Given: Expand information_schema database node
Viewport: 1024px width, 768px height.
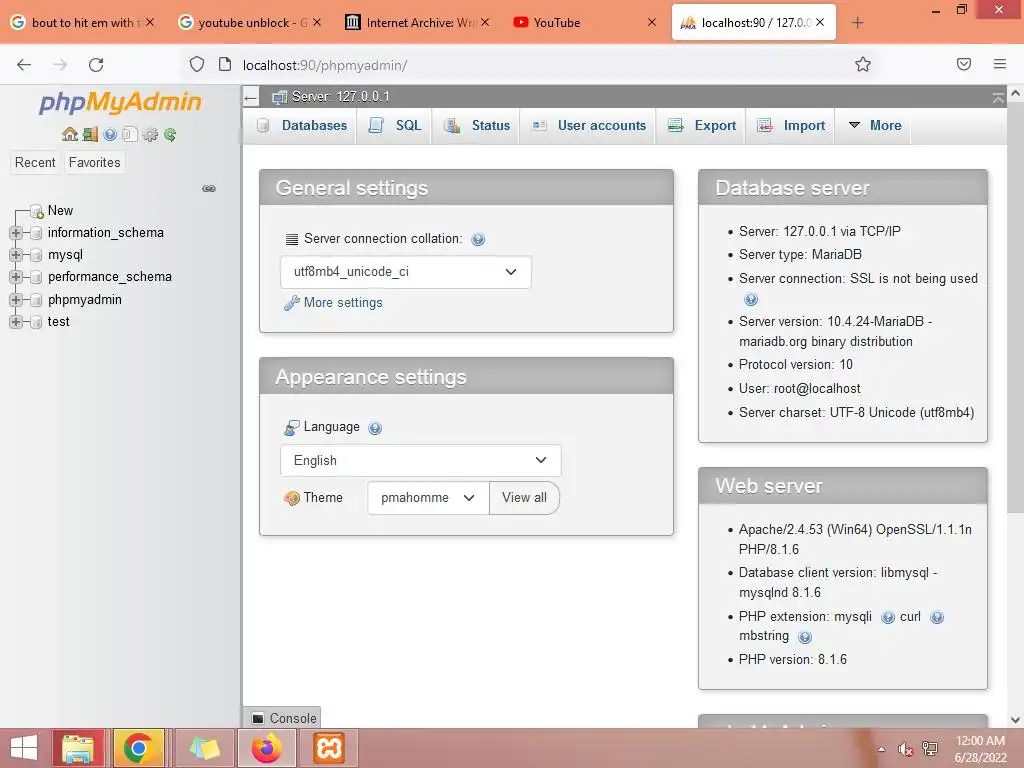Looking at the screenshot, I should click(x=16, y=232).
